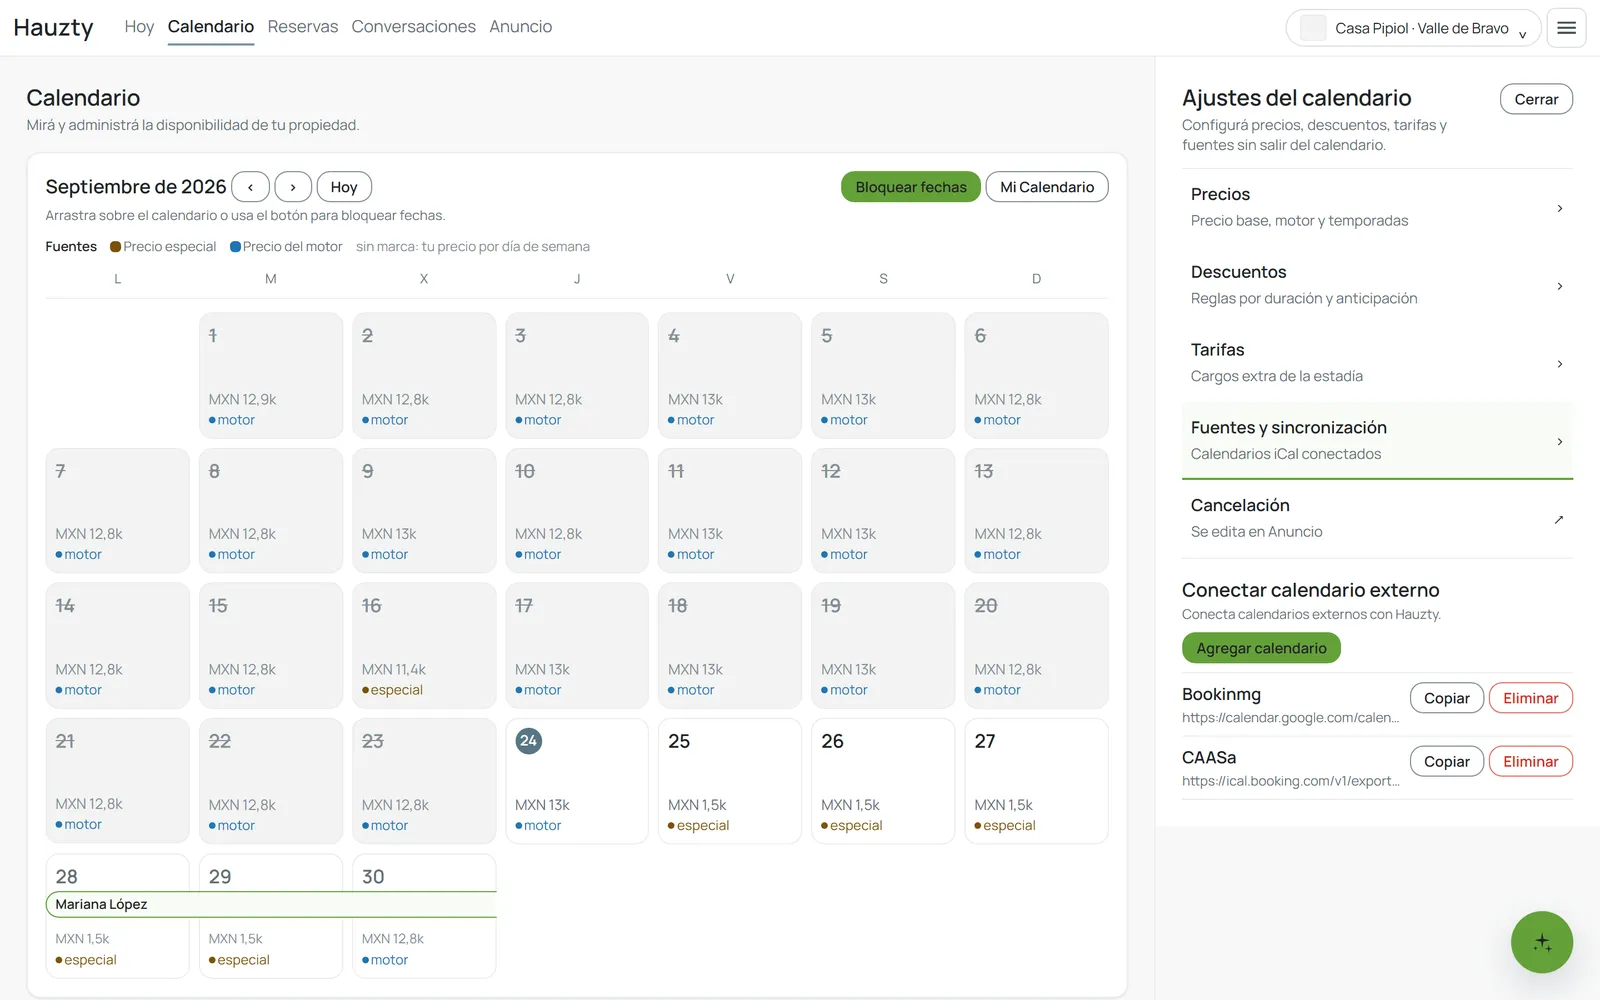Click day 16 with MXN 11,4k price
Viewport: 1600px width, 1000px height.
[x=424, y=646]
